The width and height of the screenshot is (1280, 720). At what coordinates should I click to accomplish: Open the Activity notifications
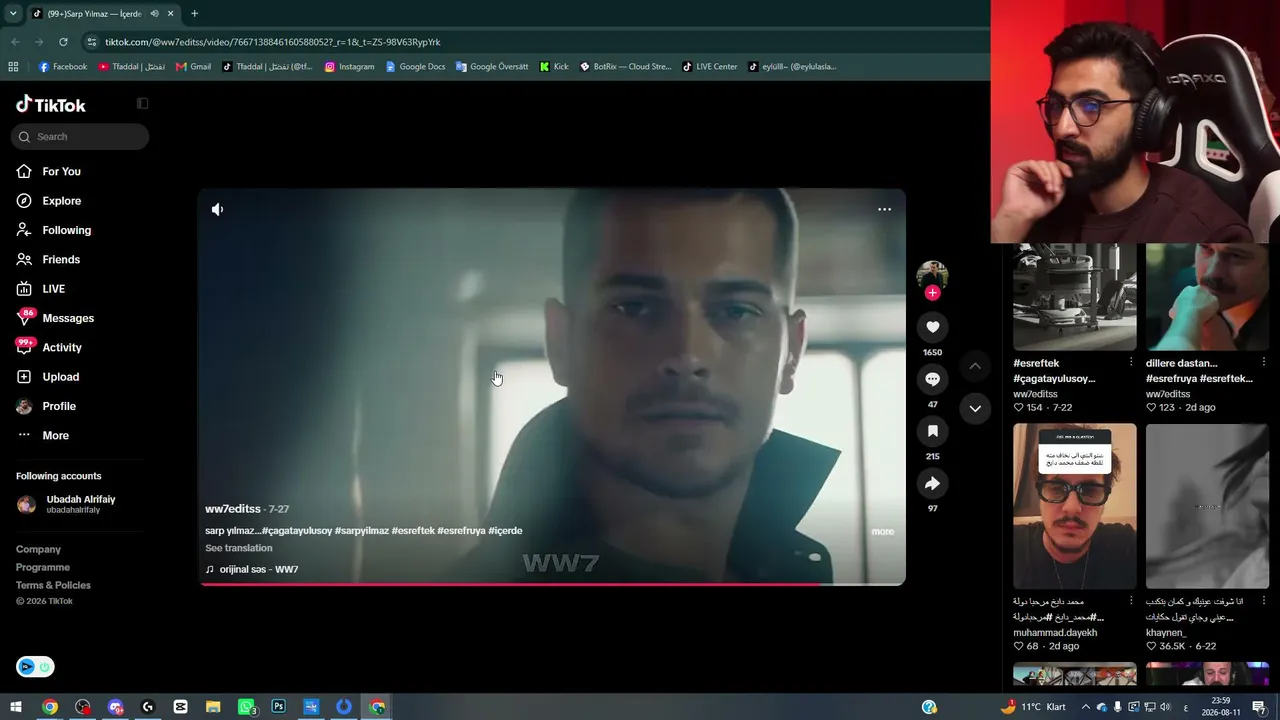[x=62, y=347]
